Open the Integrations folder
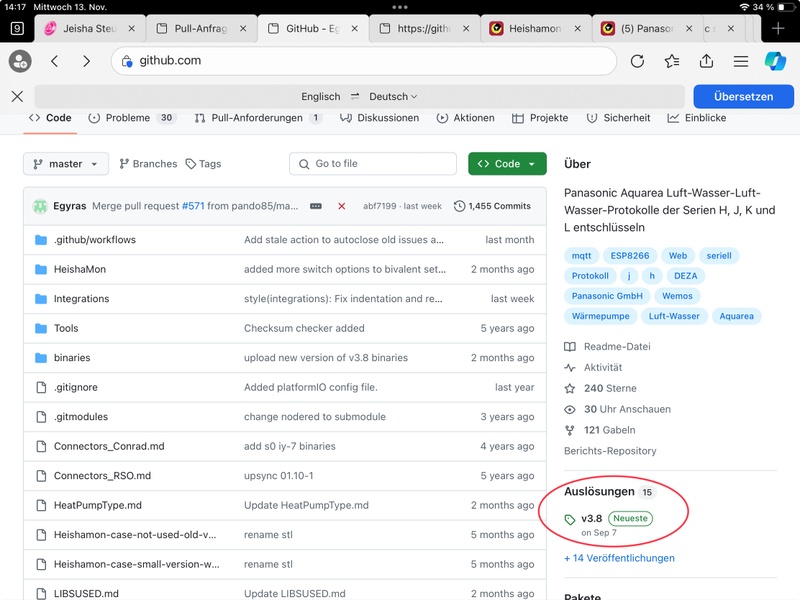Screen dimensions: 800x600 tap(82, 299)
